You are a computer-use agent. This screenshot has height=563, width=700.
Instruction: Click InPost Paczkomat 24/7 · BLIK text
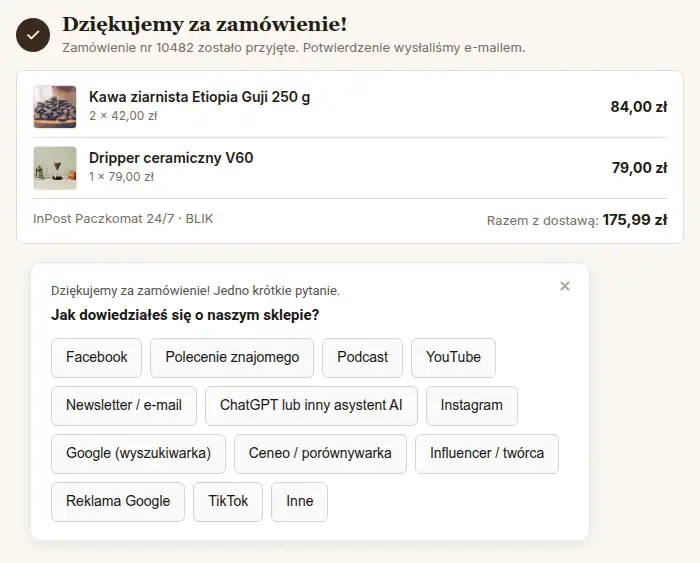[123, 219]
